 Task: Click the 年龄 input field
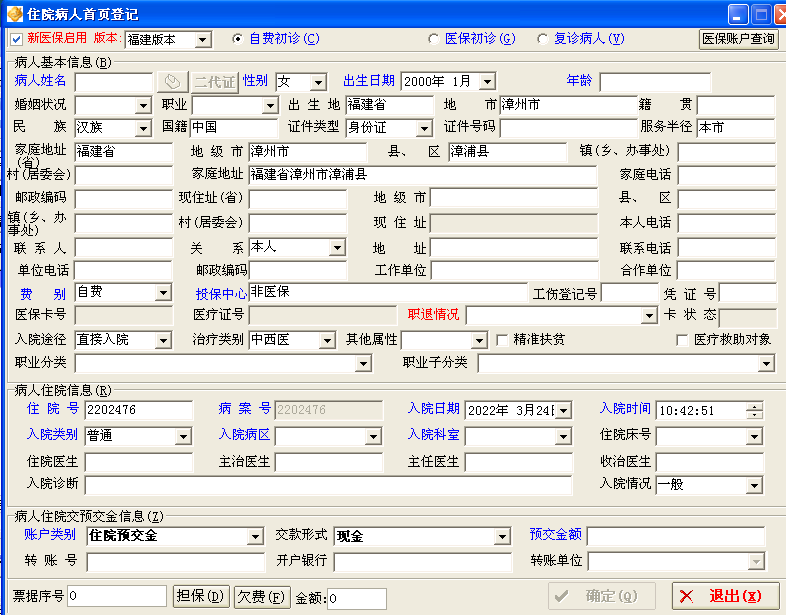point(655,82)
